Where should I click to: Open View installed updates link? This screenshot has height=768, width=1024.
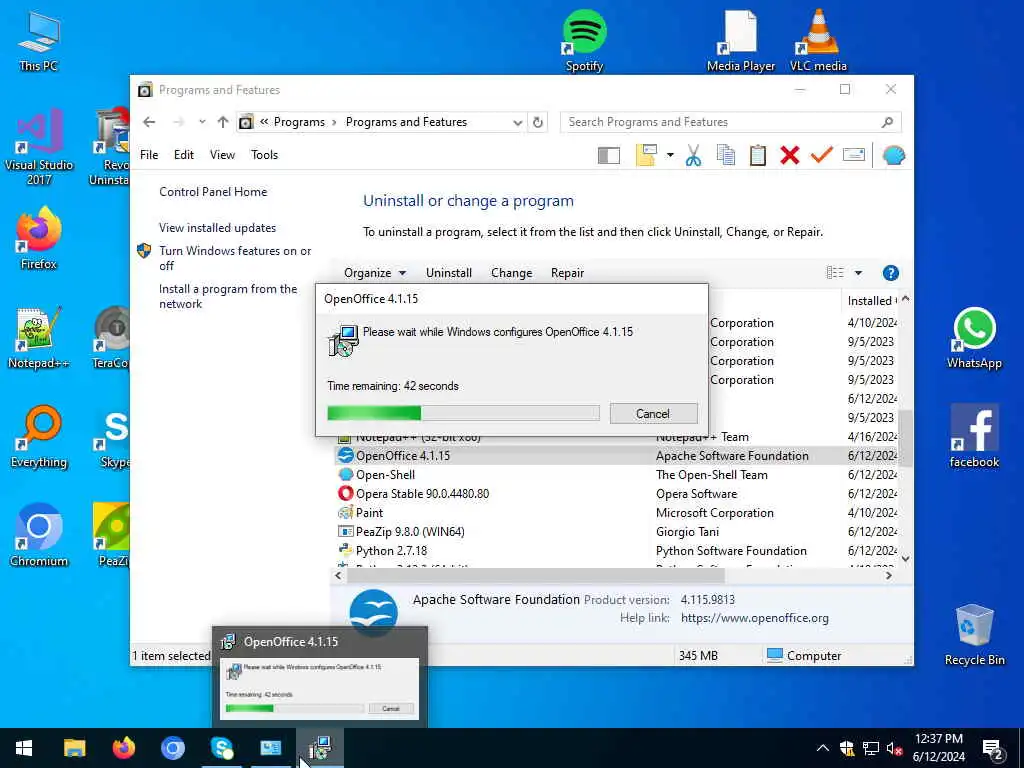[x=217, y=228]
